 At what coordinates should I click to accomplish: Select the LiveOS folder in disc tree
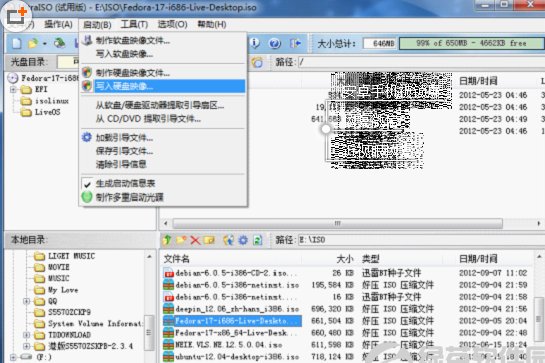pyautogui.click(x=47, y=112)
